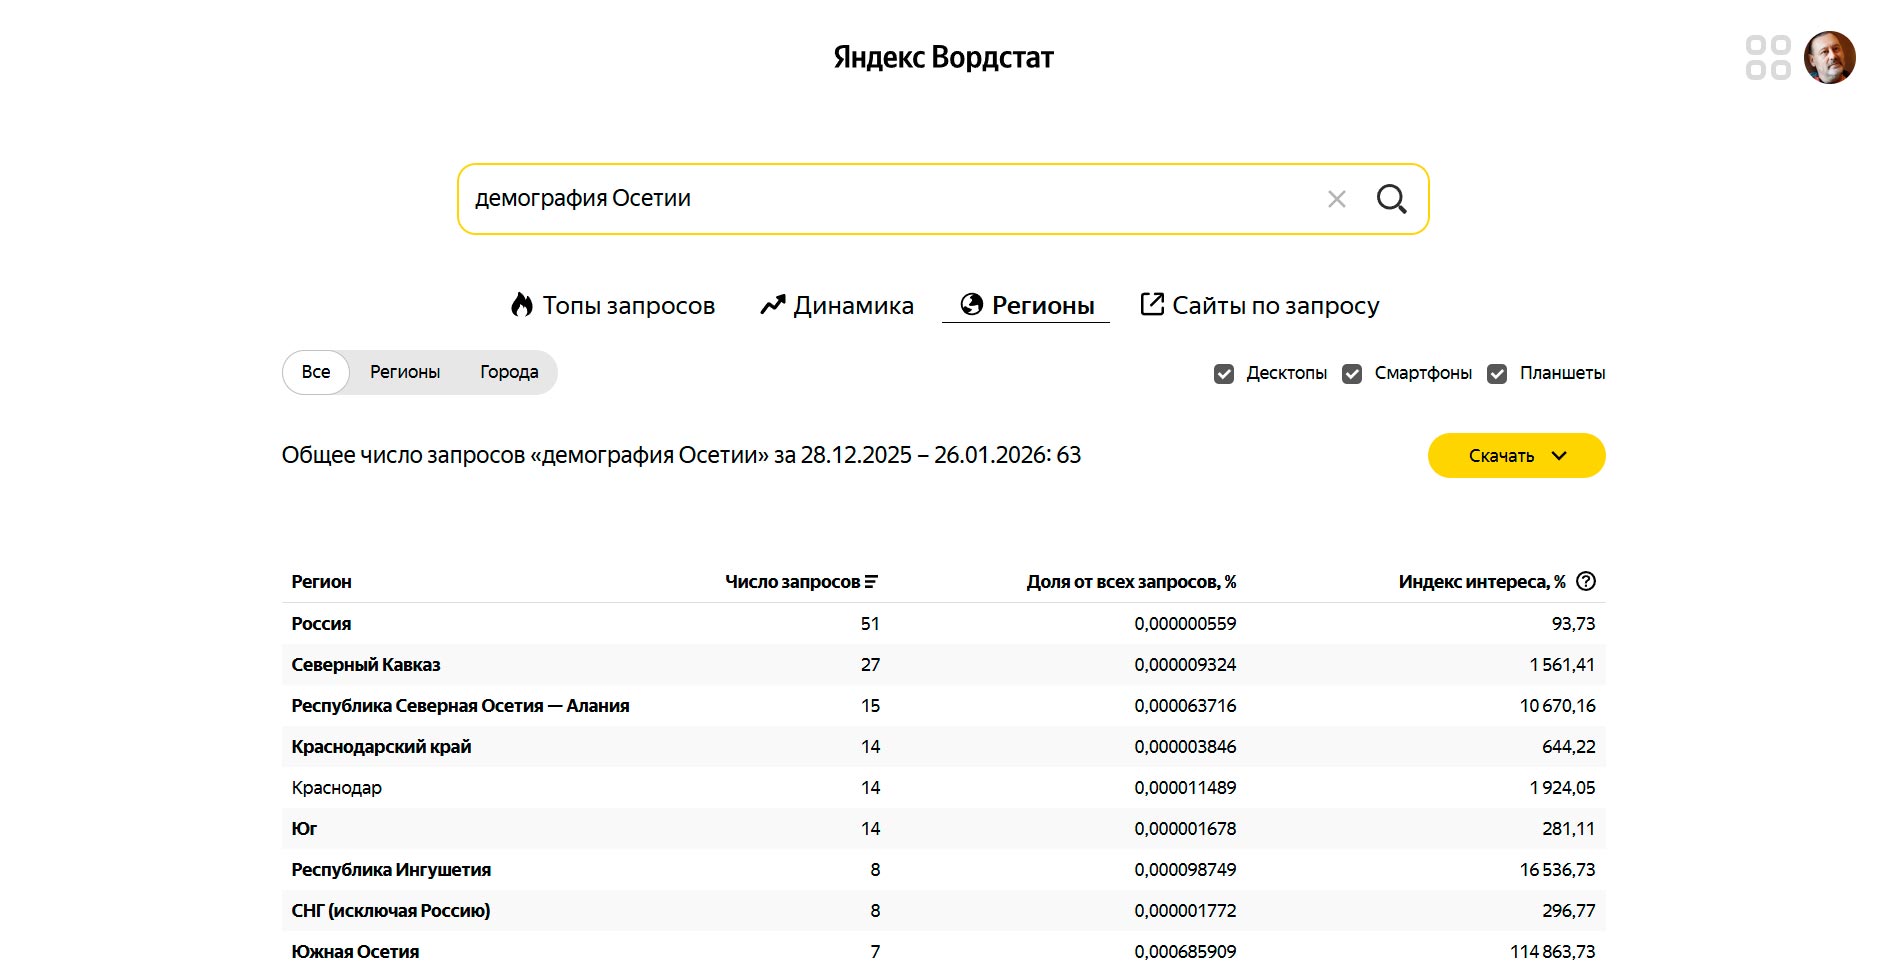Click the trend arrow icon for Динамика
This screenshot has width=1892, height=969.
coord(772,305)
